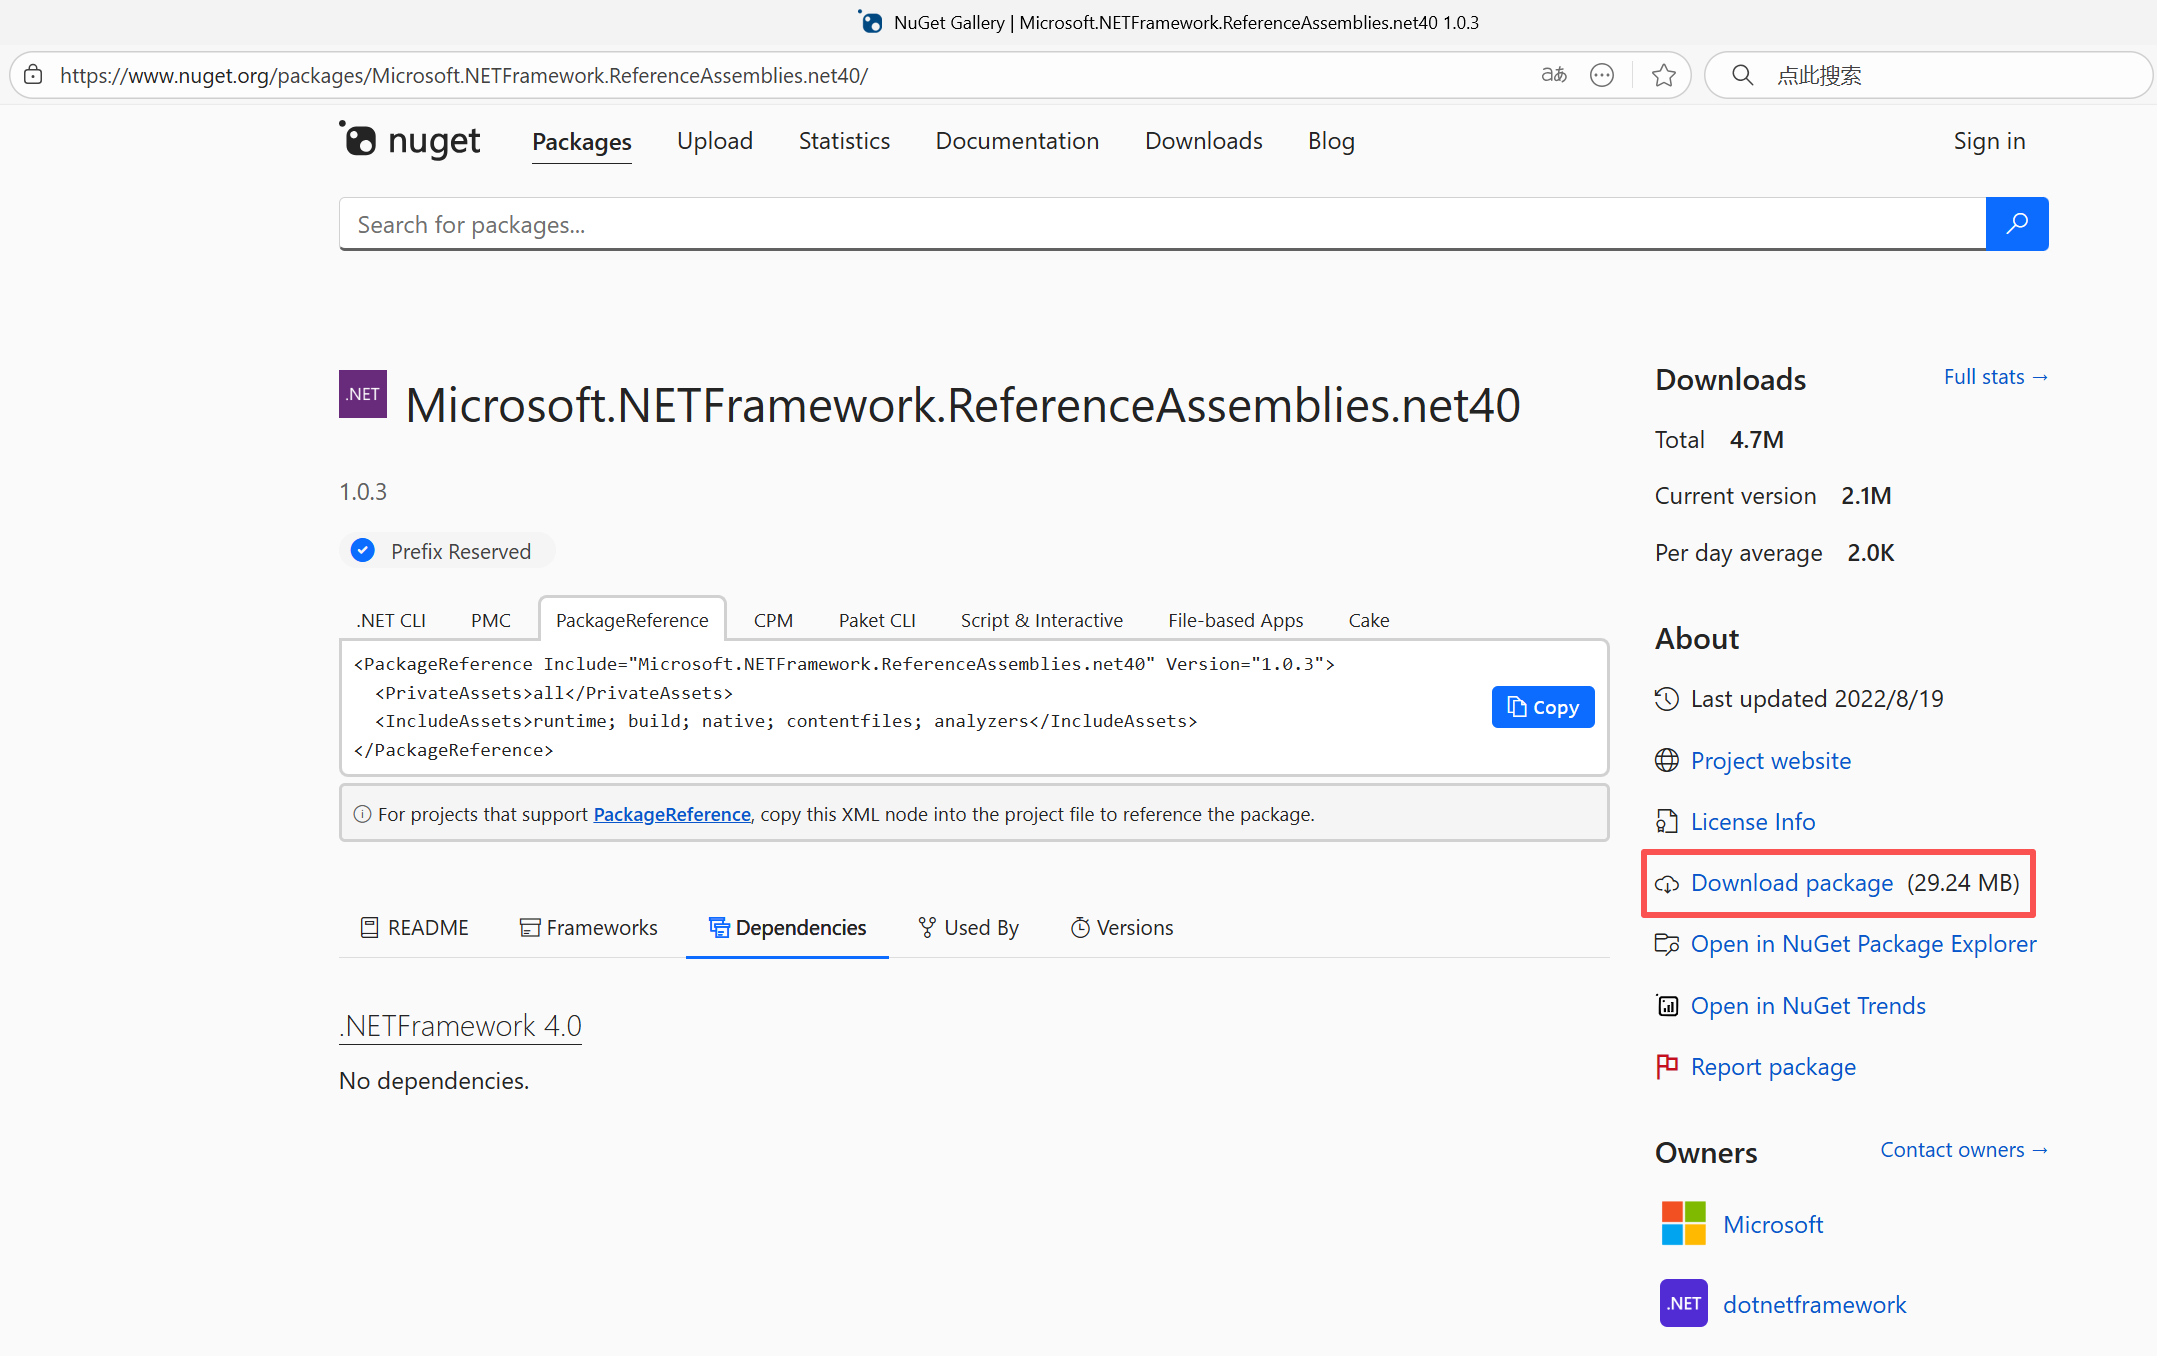Bookmark page with the star icon
Viewport: 2157px width, 1356px height.
1663,75
